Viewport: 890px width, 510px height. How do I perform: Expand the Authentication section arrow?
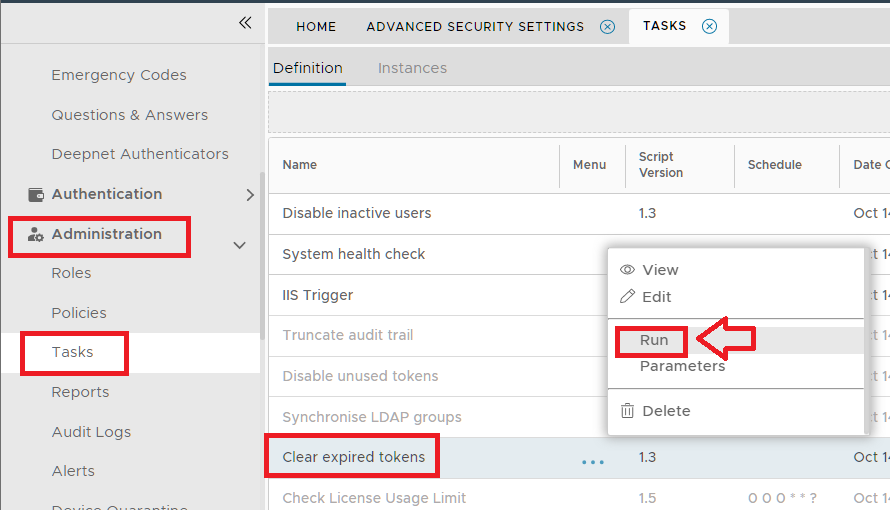(250, 195)
